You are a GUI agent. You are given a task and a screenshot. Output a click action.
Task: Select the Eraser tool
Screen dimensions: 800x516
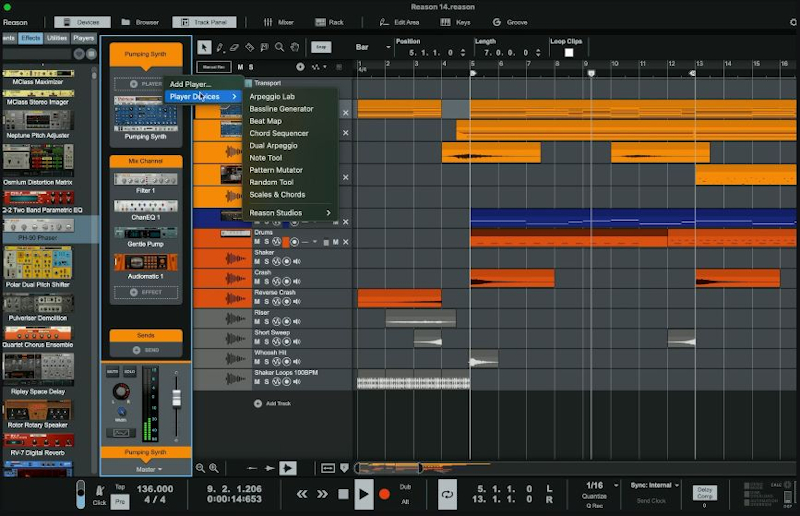[234, 47]
